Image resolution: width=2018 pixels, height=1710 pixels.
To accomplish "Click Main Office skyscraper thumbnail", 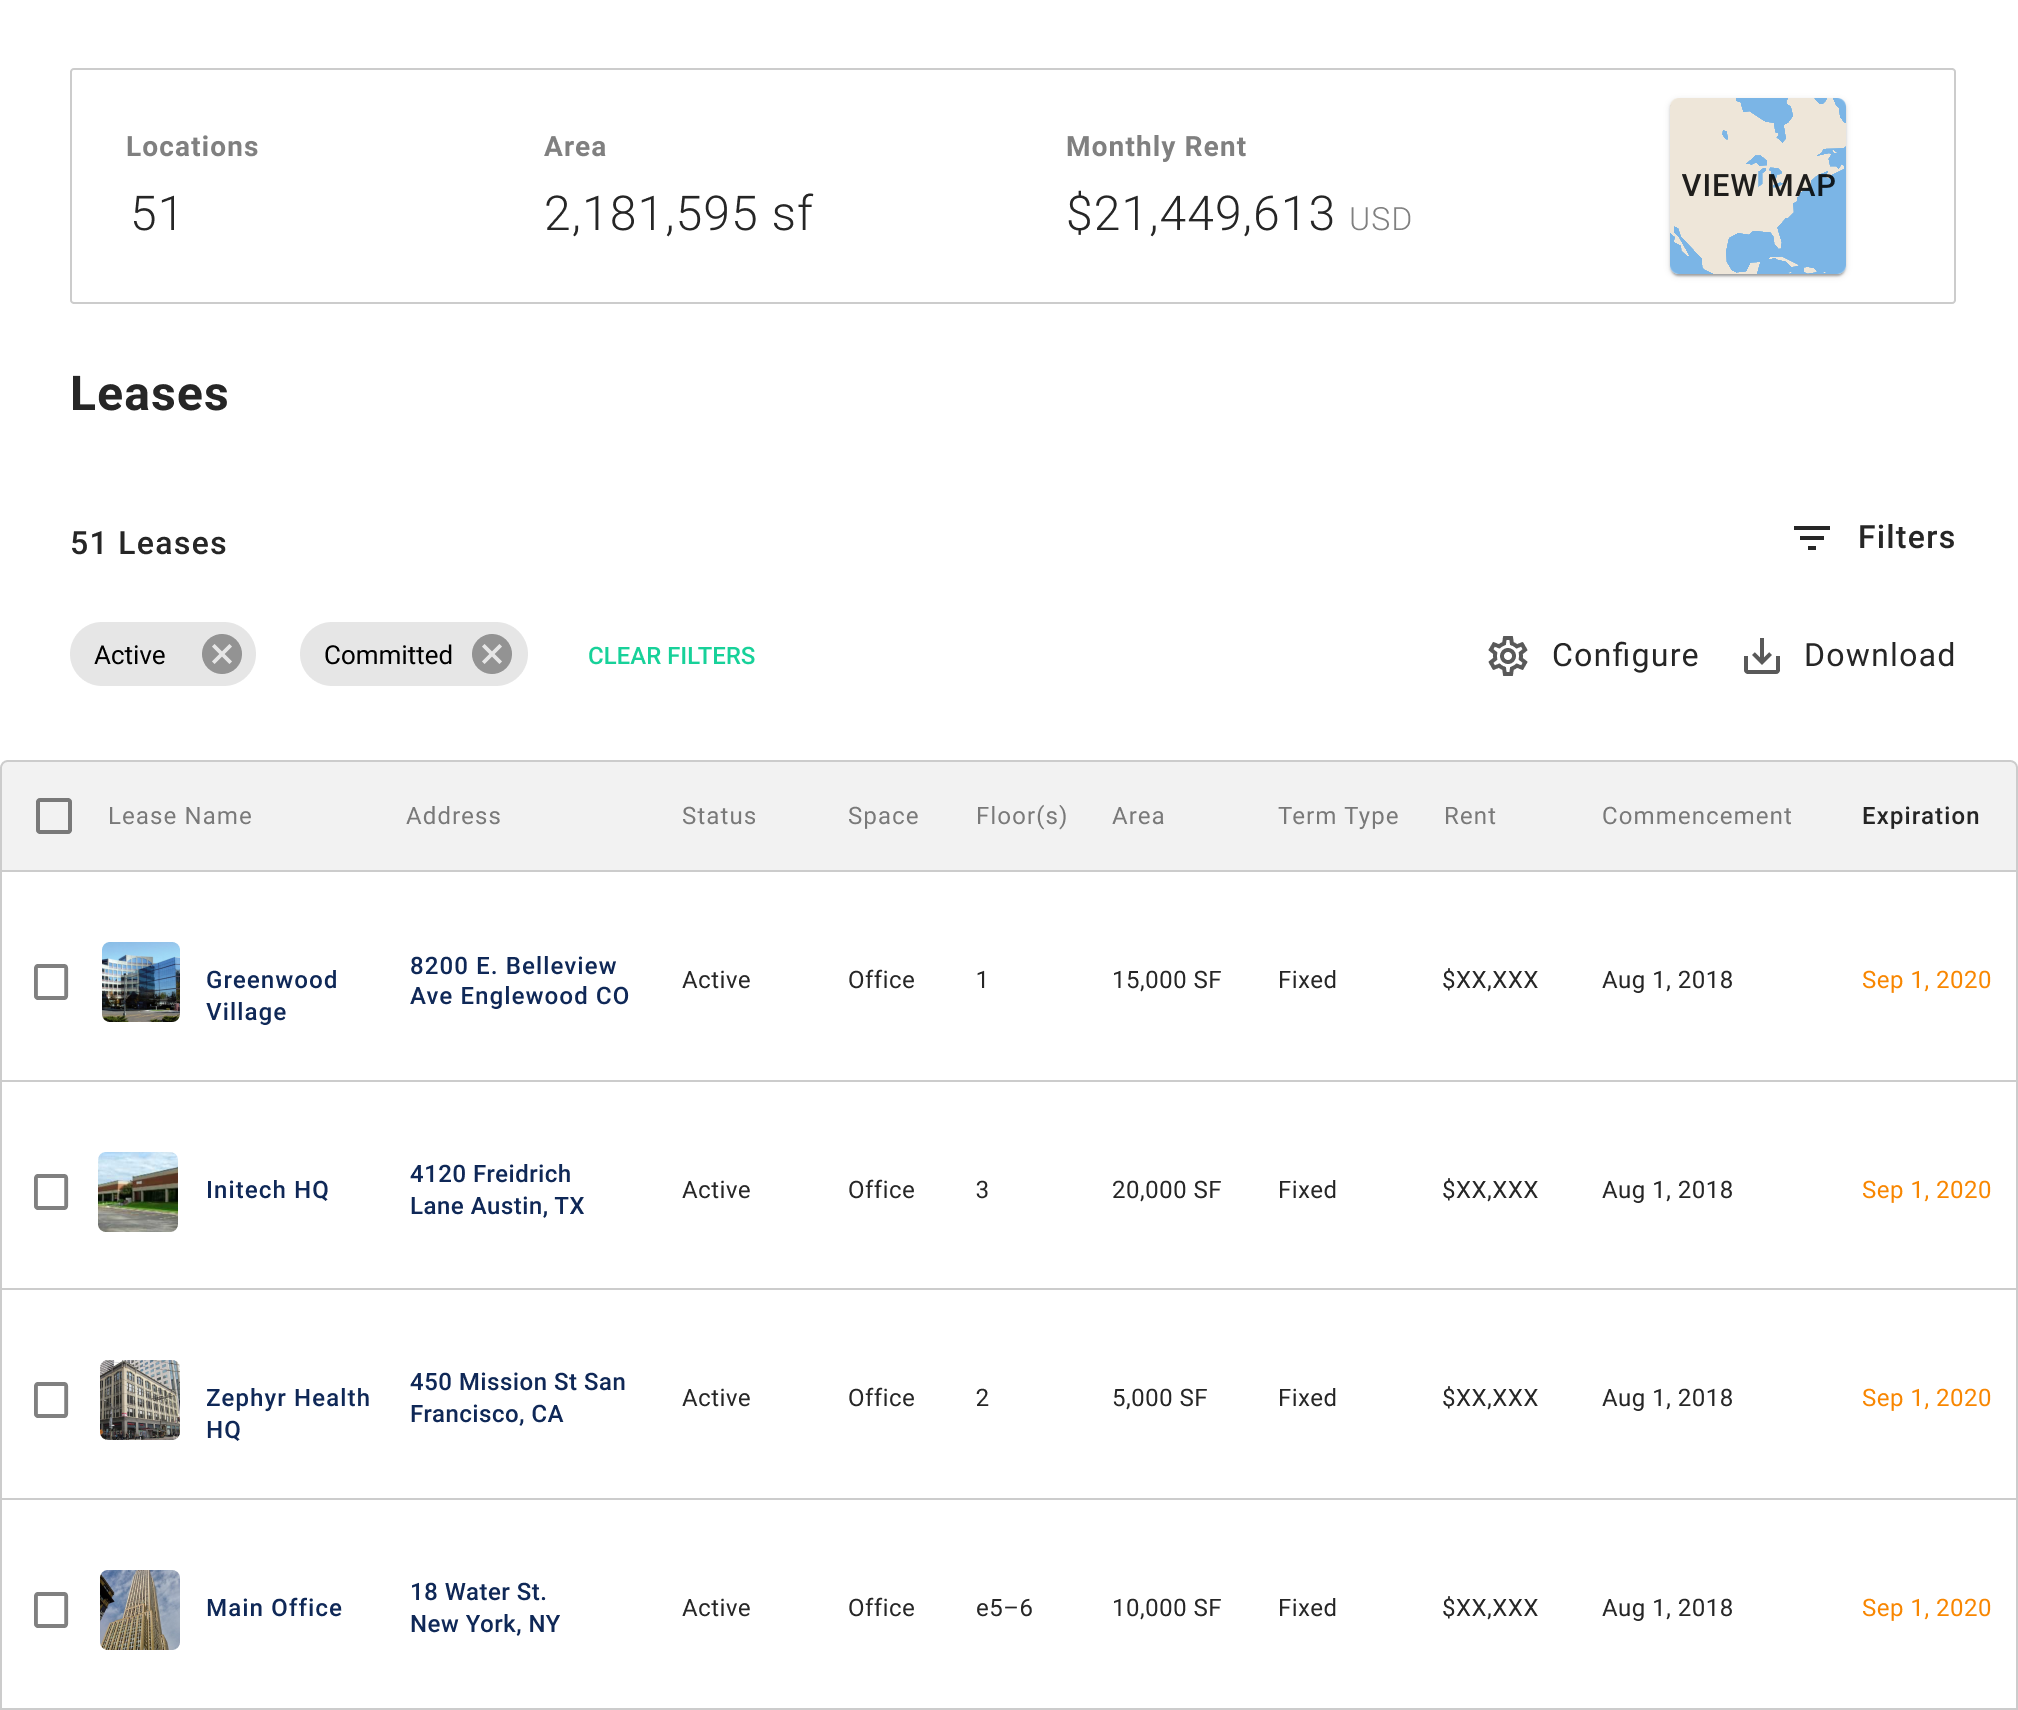I will [140, 1609].
